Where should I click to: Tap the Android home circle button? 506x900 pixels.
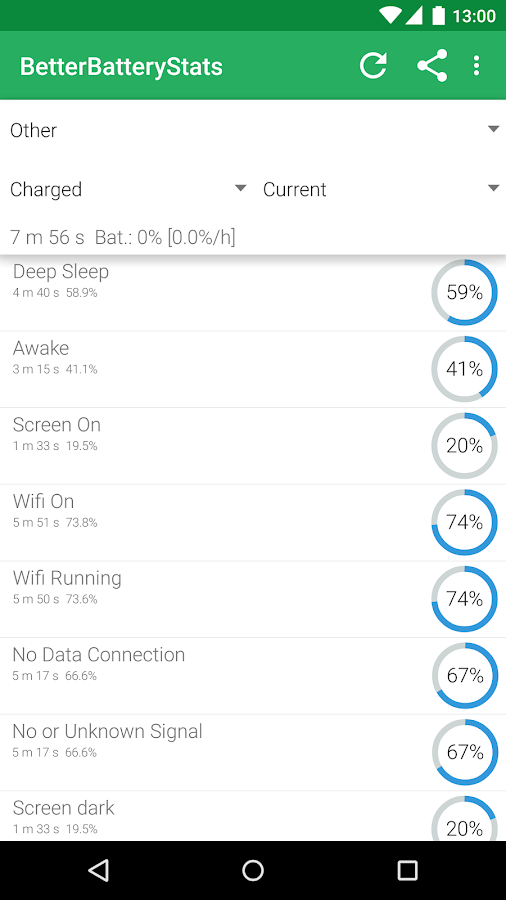tap(252, 870)
